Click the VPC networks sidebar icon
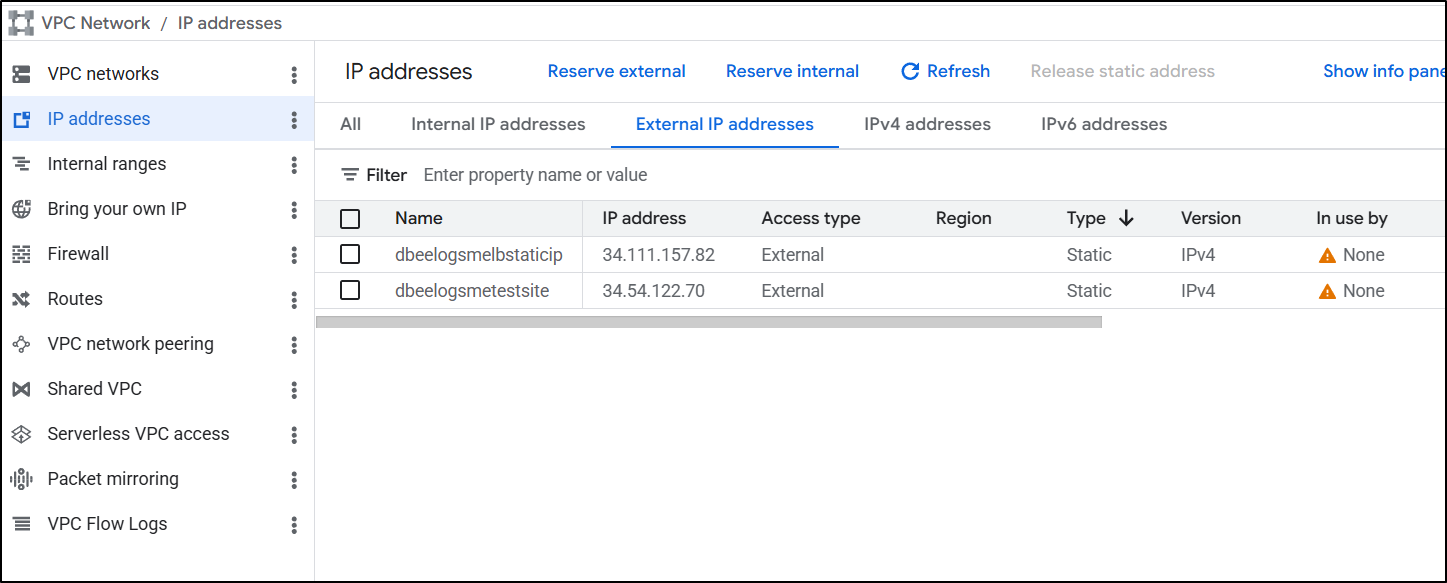 click(21, 74)
